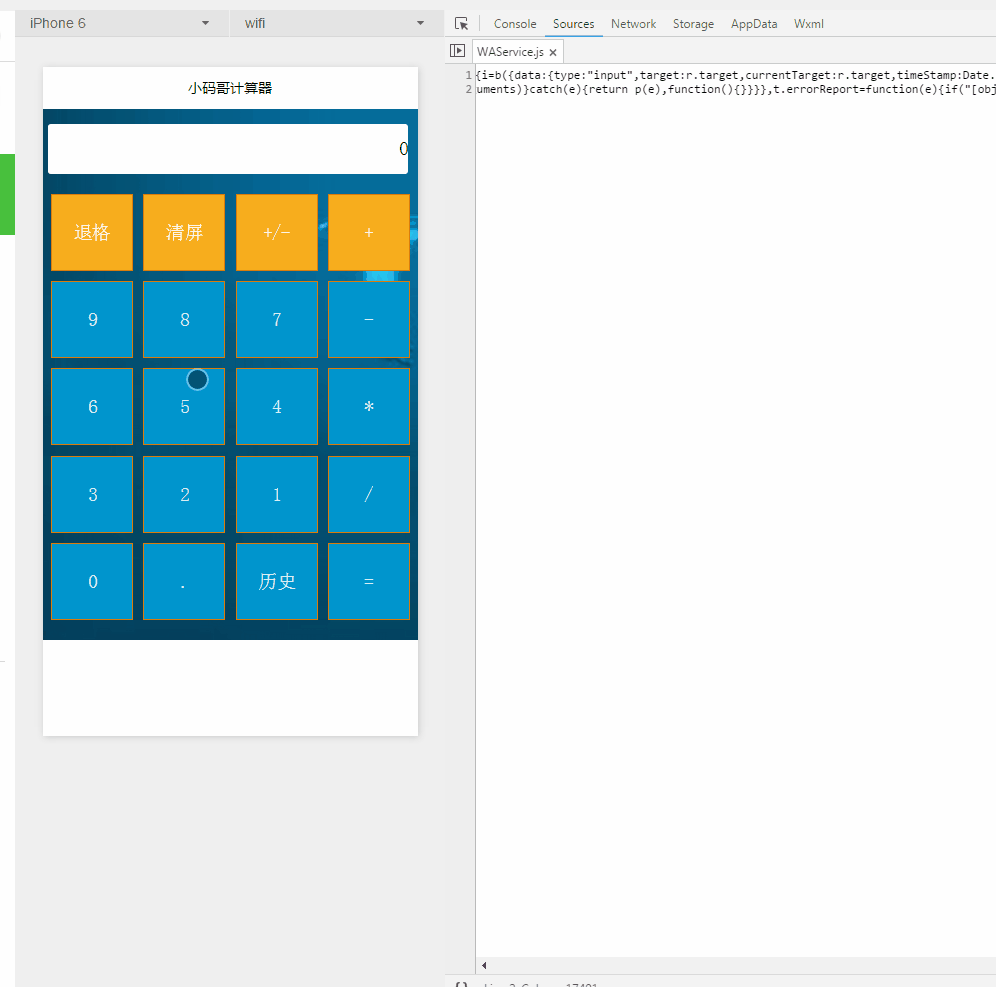Viewport: 996px width, 987px height.
Task: Tap the plus operator button
Action: coord(369,232)
